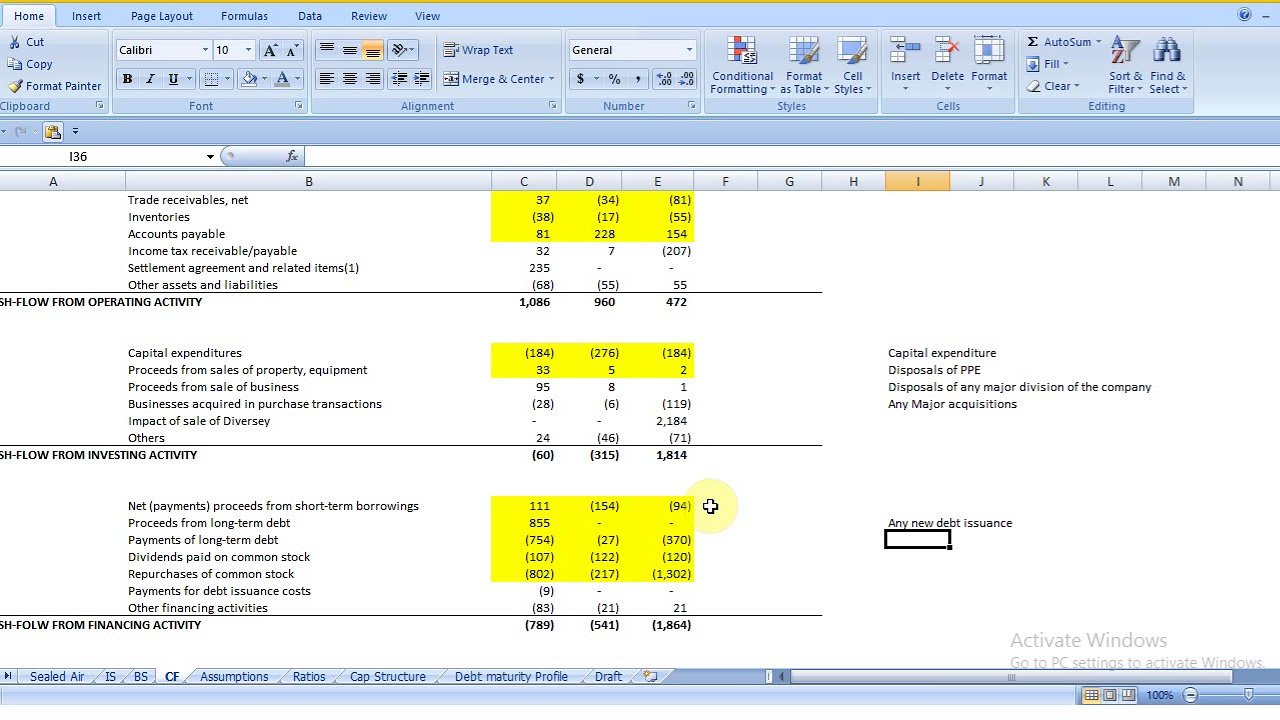Click the Merge & Center button

pyautogui.click(x=494, y=79)
